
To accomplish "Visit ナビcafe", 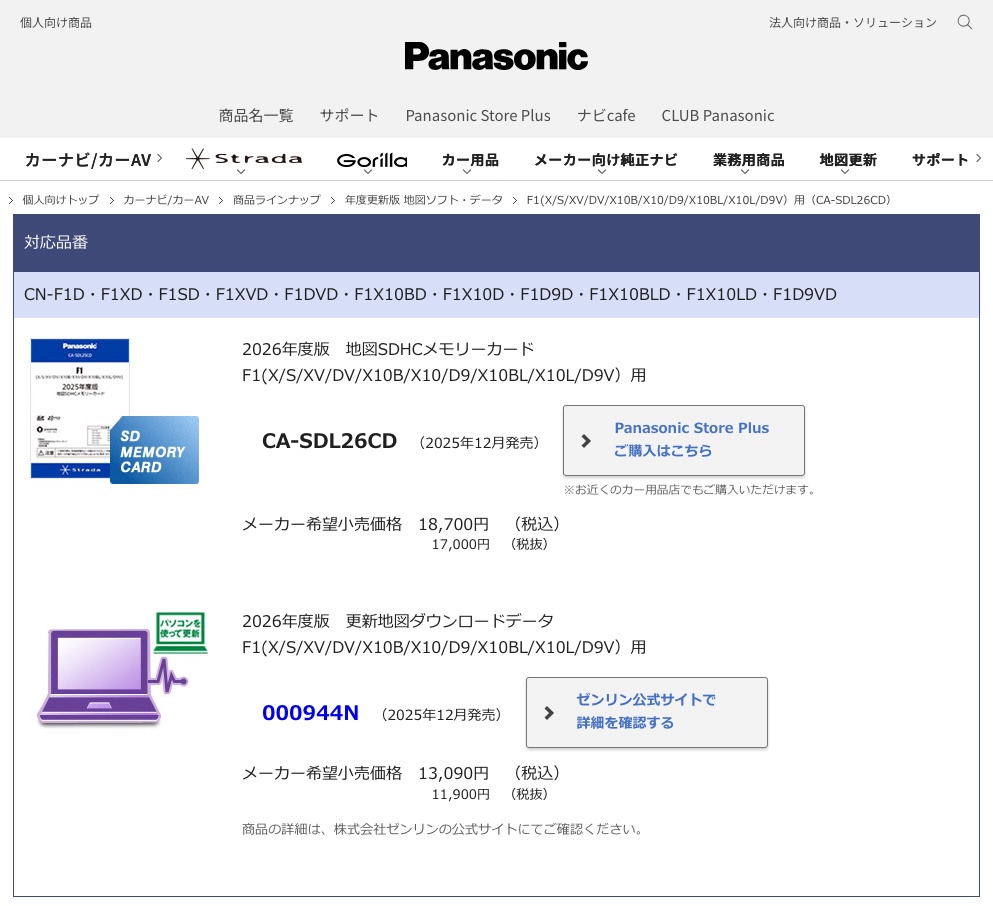I will tap(606, 116).
